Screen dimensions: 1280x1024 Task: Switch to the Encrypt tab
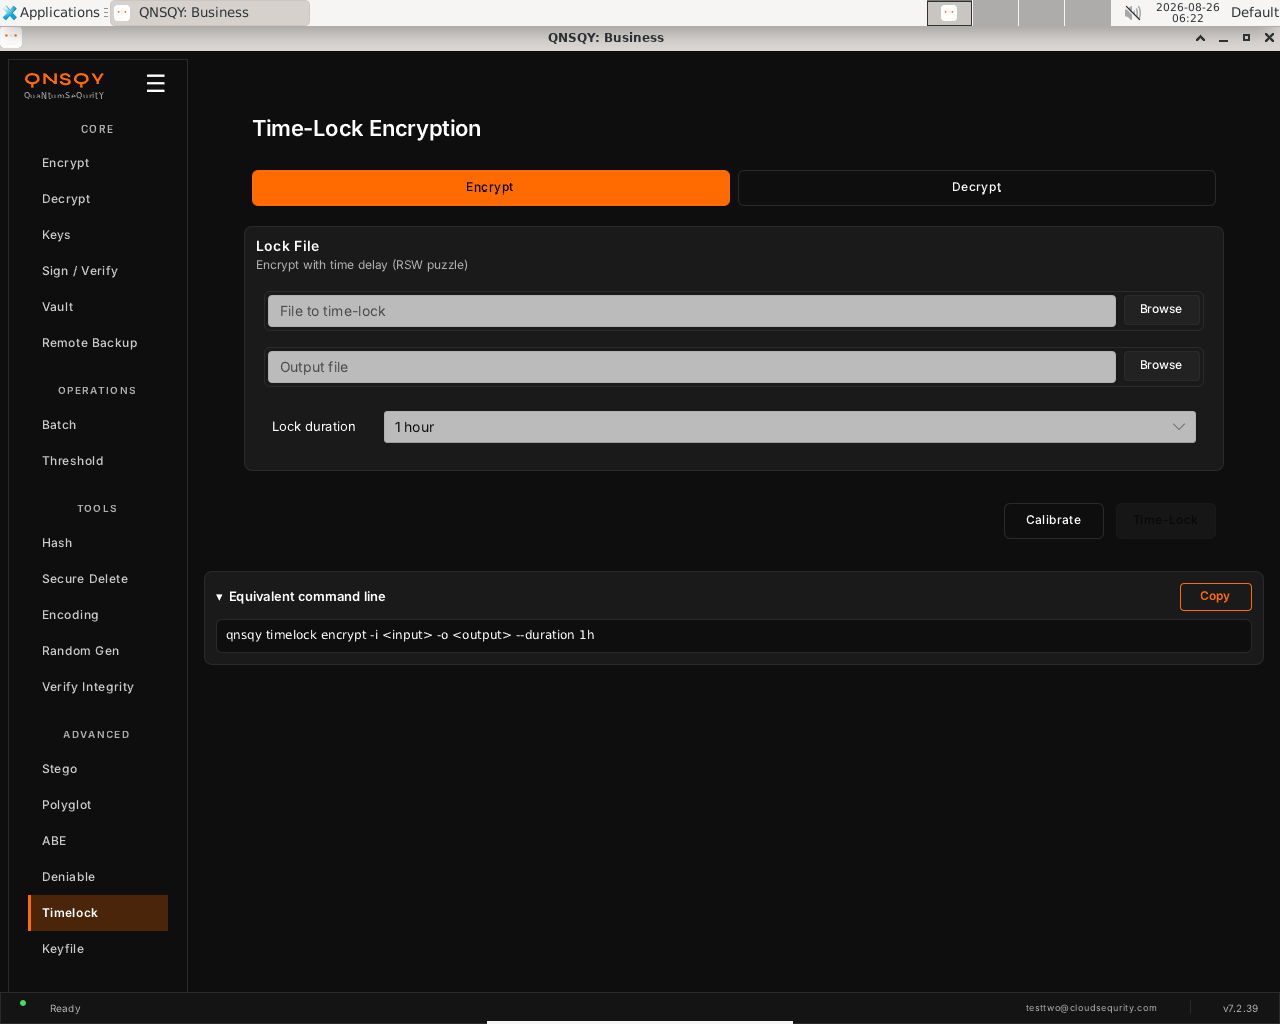pos(491,188)
